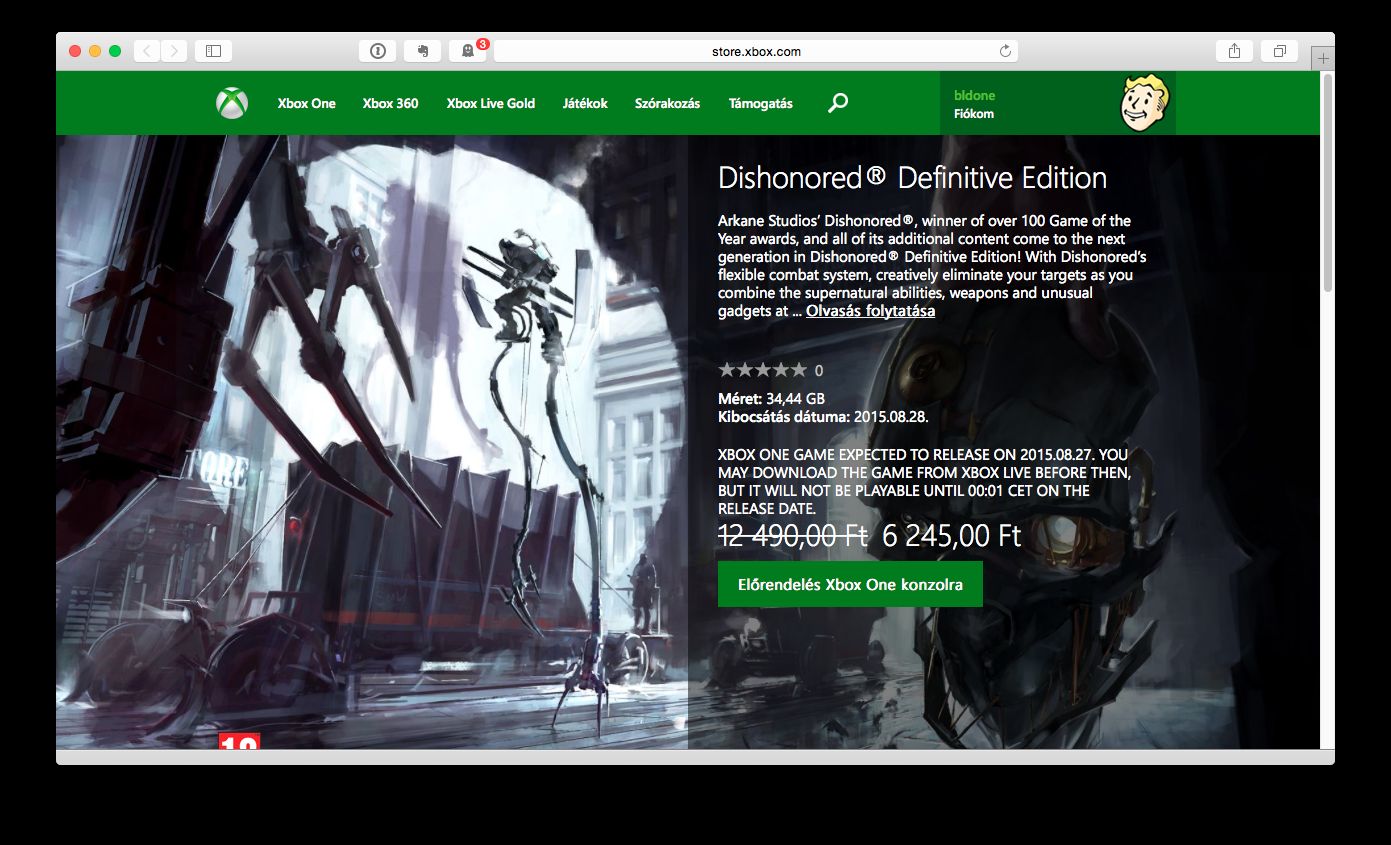
Task: Click the original price 12 490,00 Ft
Action: 793,536
